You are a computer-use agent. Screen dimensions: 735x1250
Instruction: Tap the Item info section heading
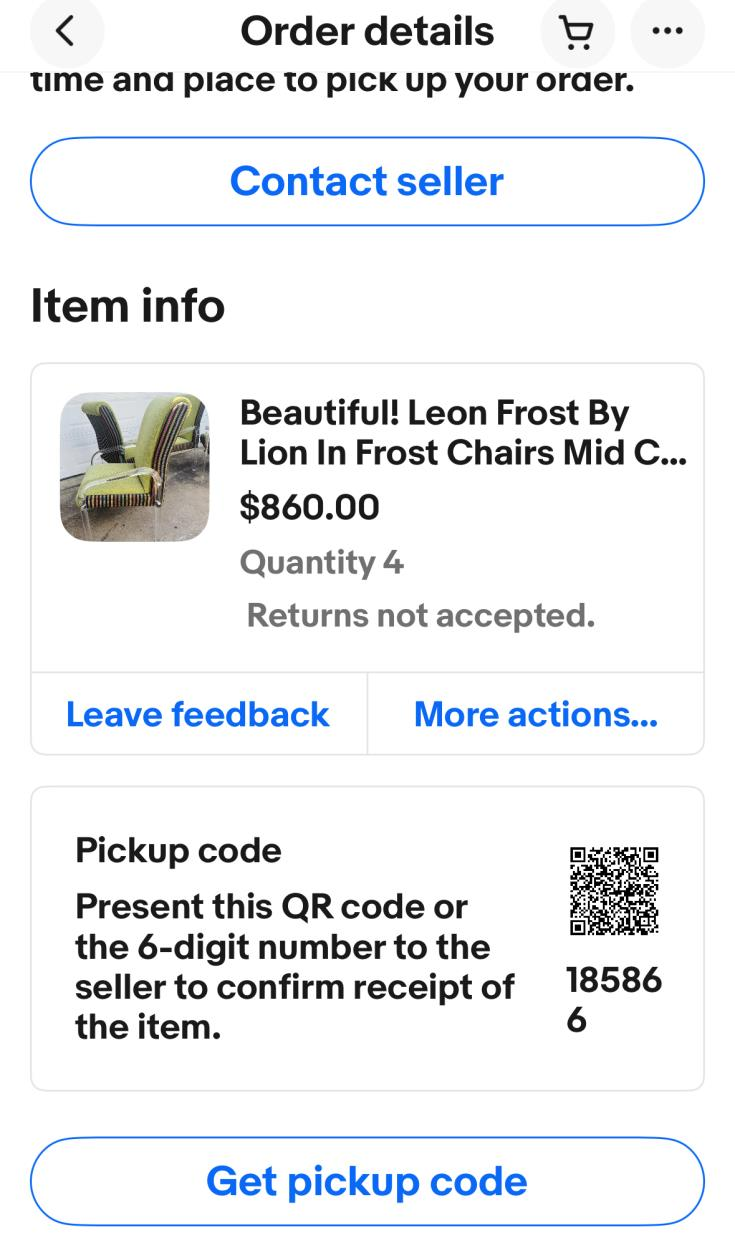point(128,306)
